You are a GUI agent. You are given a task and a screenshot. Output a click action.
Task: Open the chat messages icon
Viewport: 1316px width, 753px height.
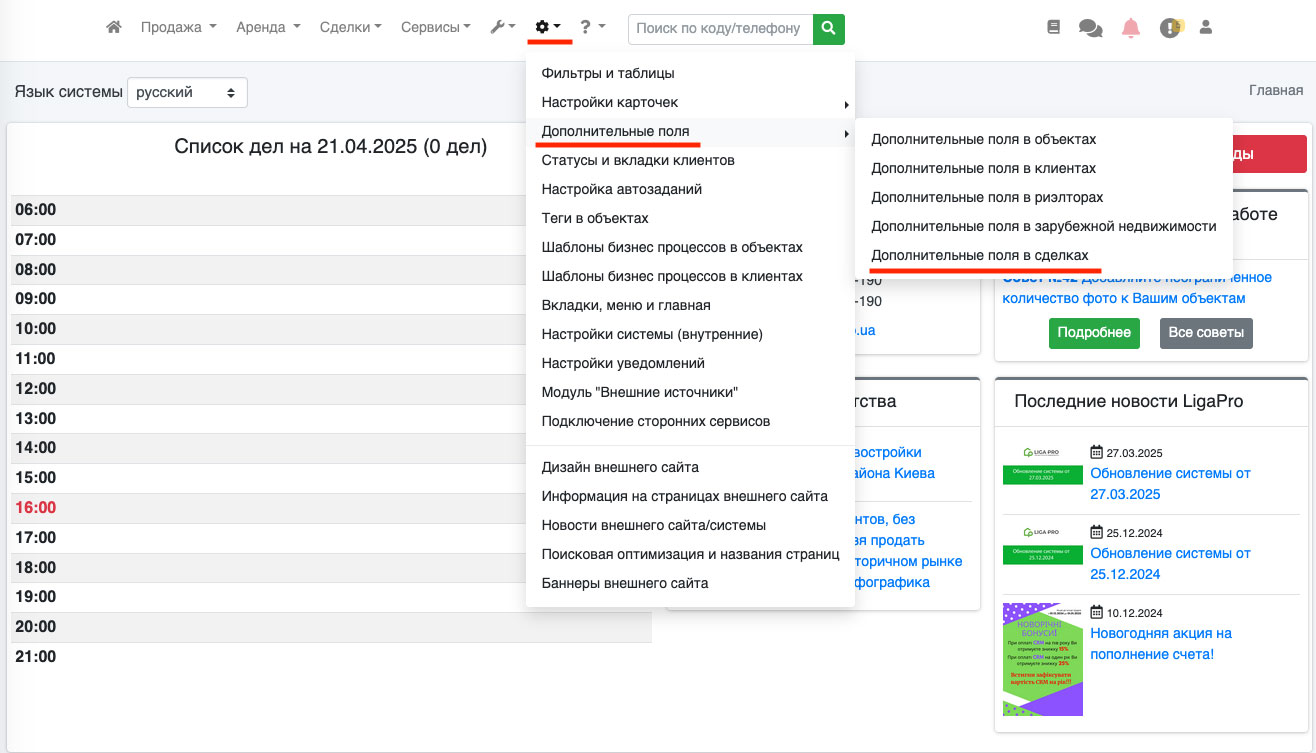tap(1090, 28)
